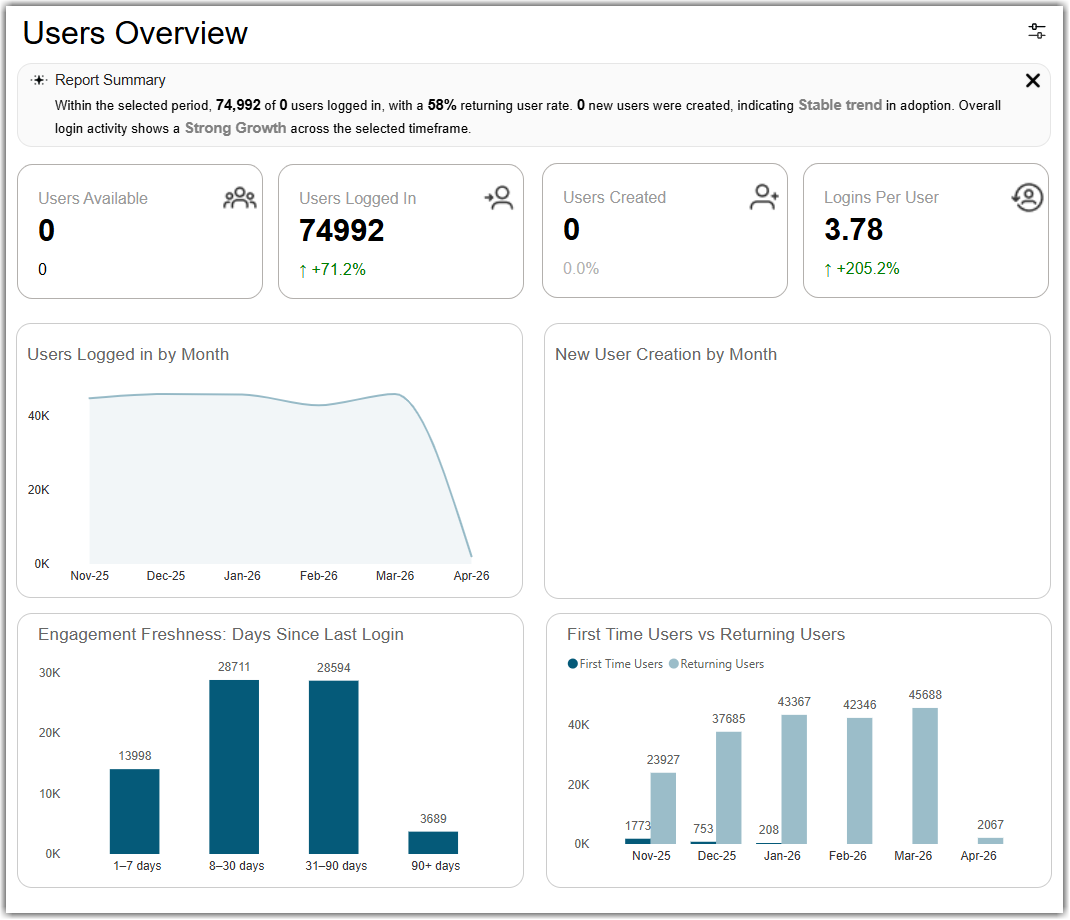Select Mar-26 returning users bar
This screenshot has height=920, width=1070.
click(x=925, y=776)
